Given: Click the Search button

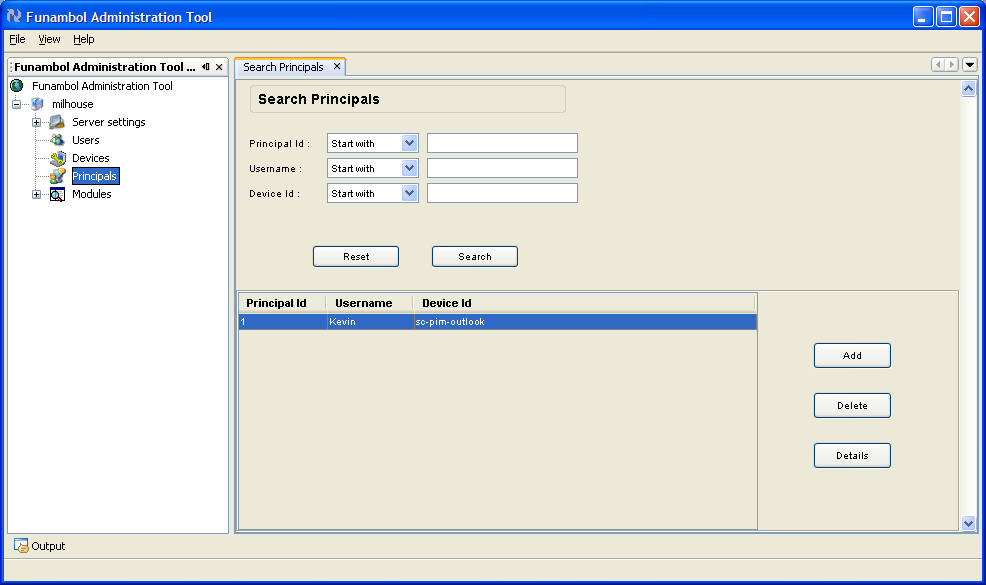Looking at the screenshot, I should 475,257.
